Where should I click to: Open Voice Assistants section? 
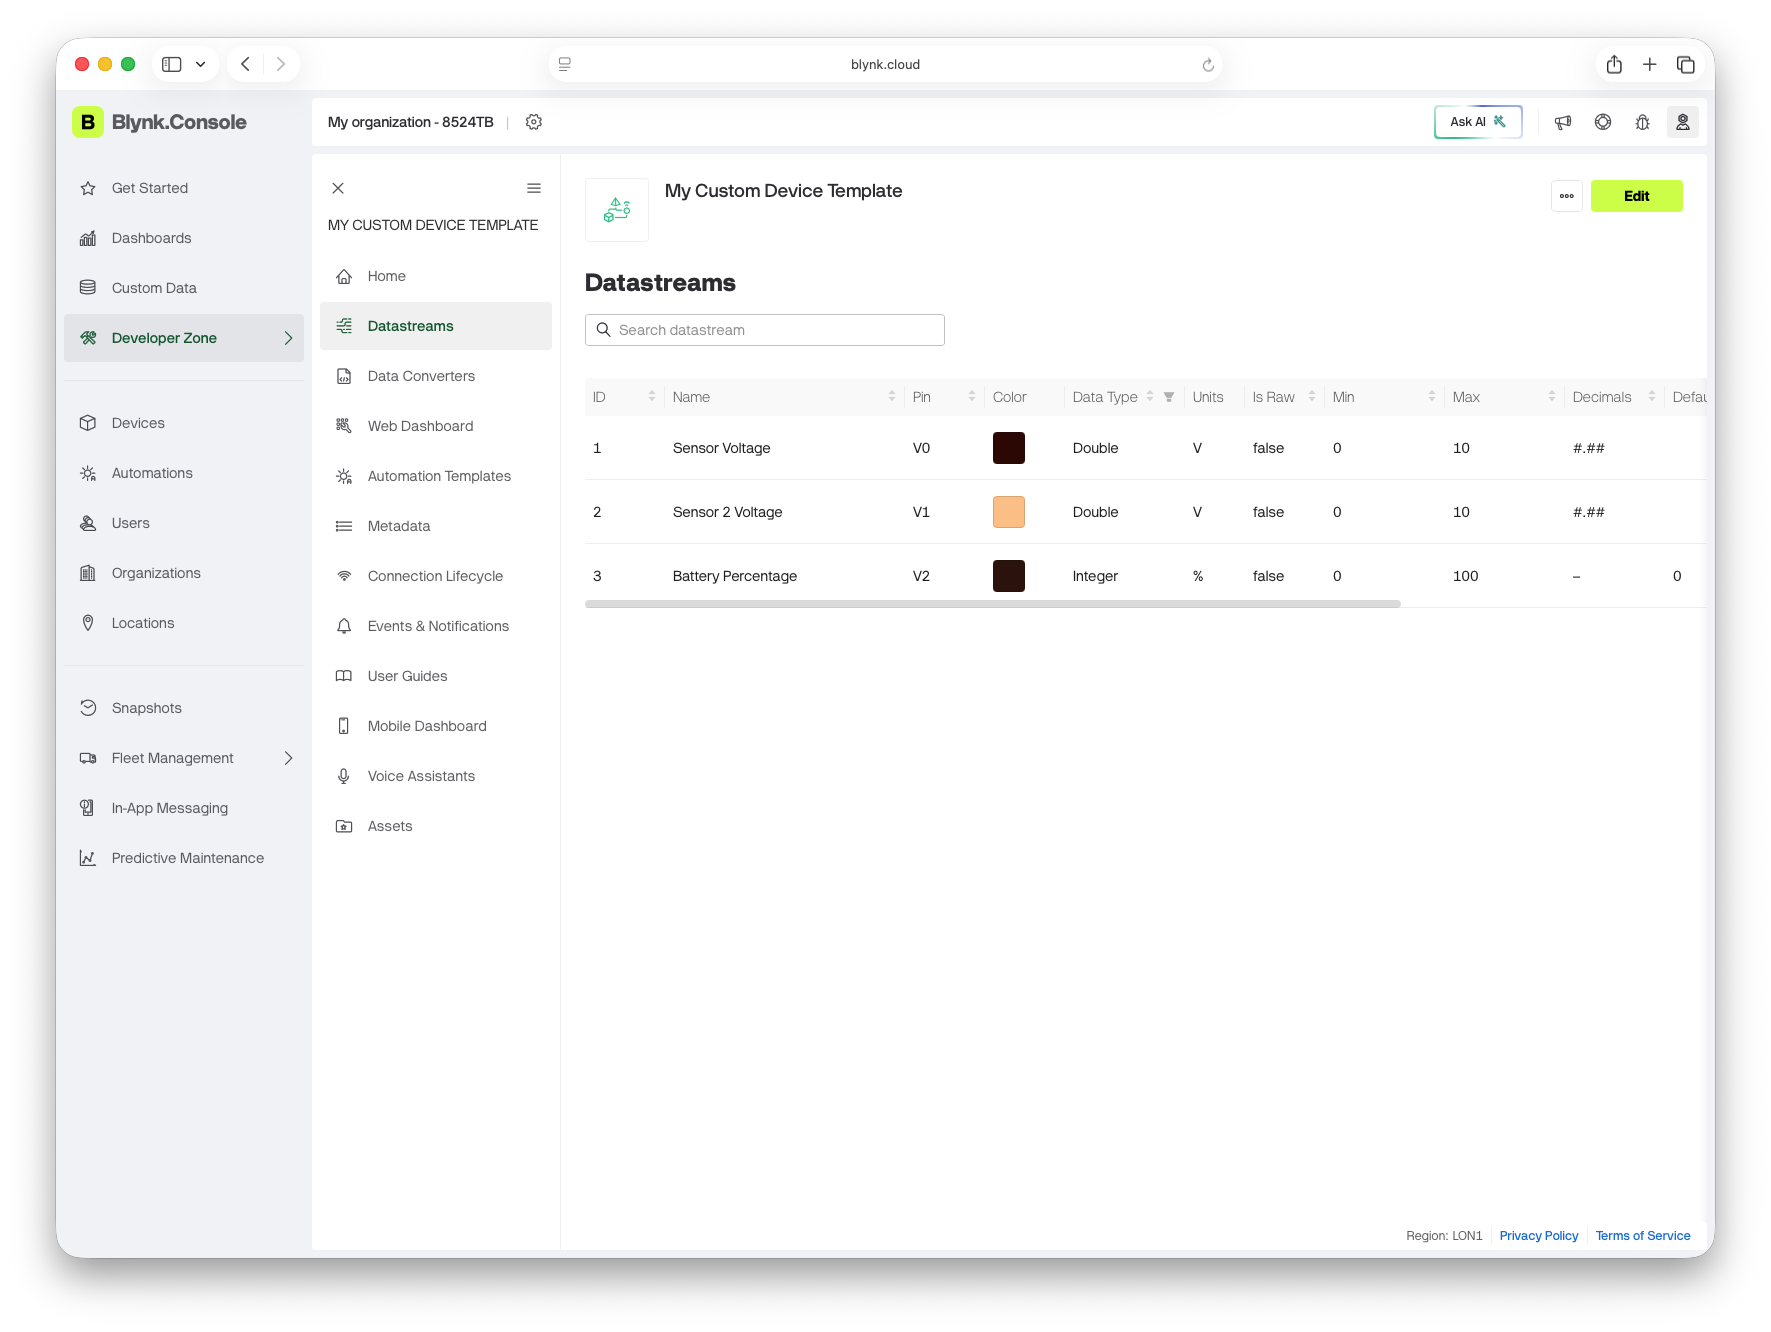pyautogui.click(x=436, y=776)
